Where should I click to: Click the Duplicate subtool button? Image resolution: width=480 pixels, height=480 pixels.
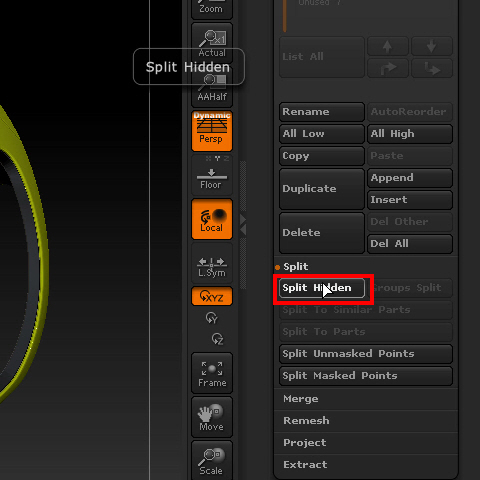[322, 189]
